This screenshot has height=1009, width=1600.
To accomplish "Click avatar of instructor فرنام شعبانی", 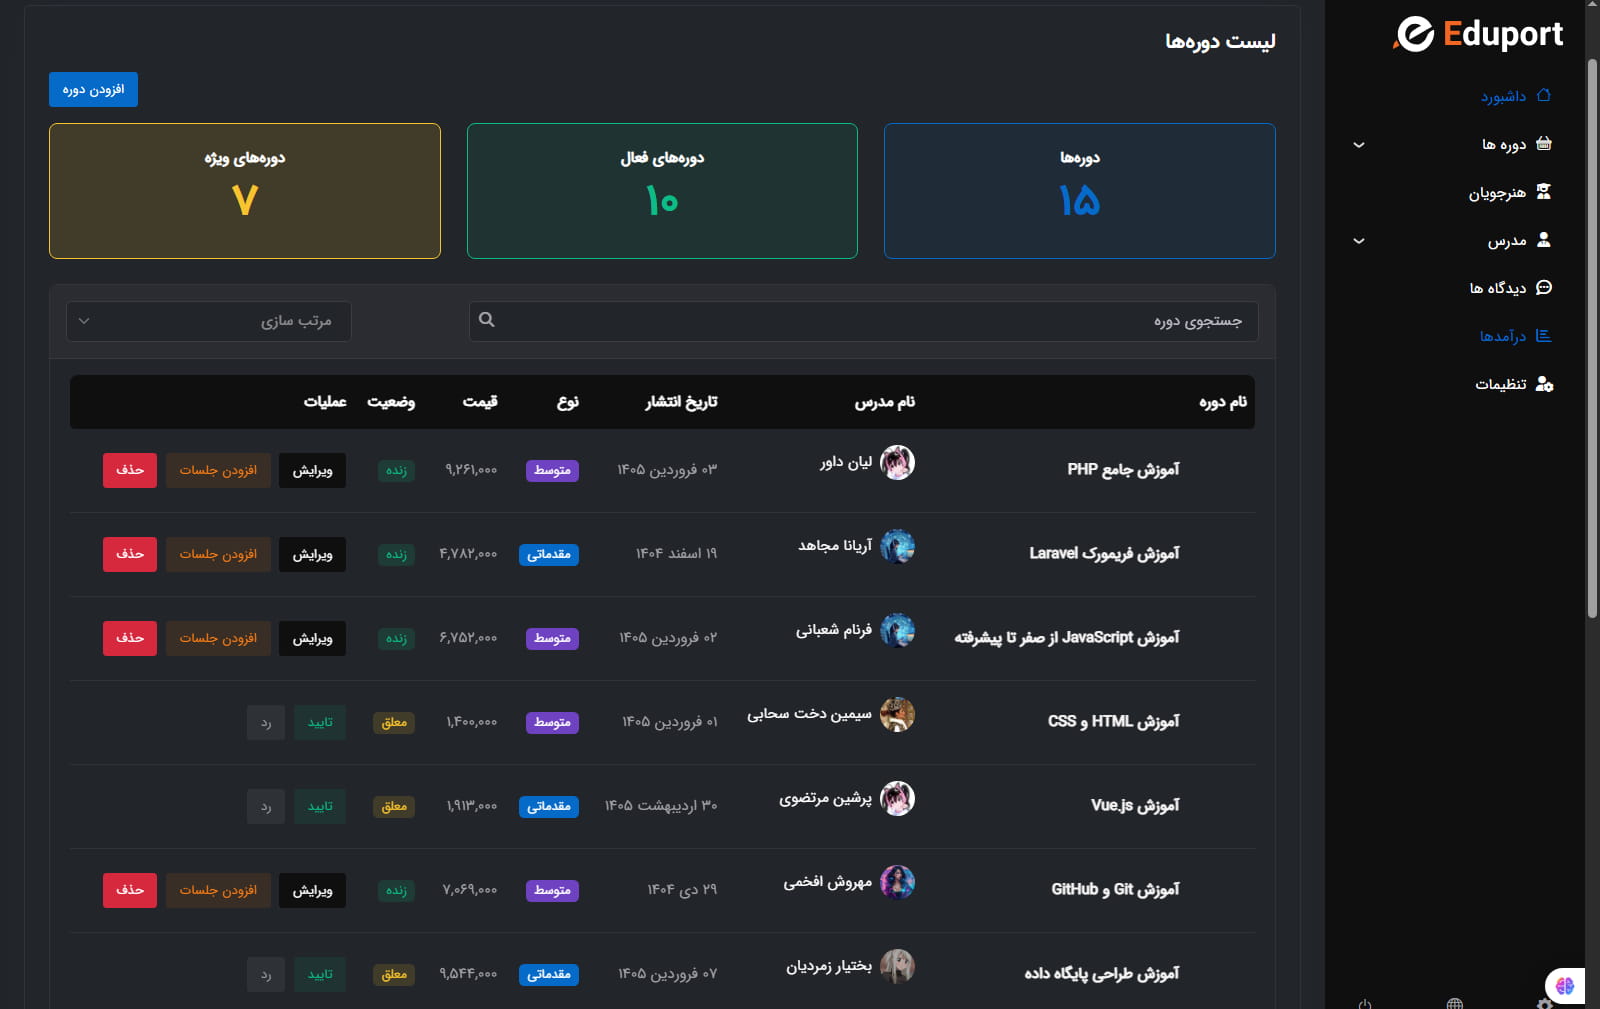I will tap(897, 630).
